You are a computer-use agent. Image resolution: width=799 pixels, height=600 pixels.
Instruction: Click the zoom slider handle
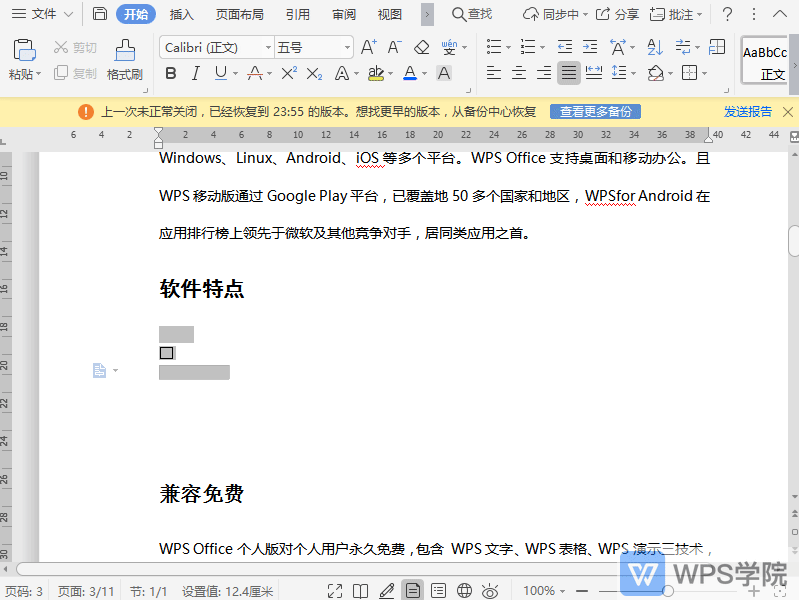(x=668, y=591)
